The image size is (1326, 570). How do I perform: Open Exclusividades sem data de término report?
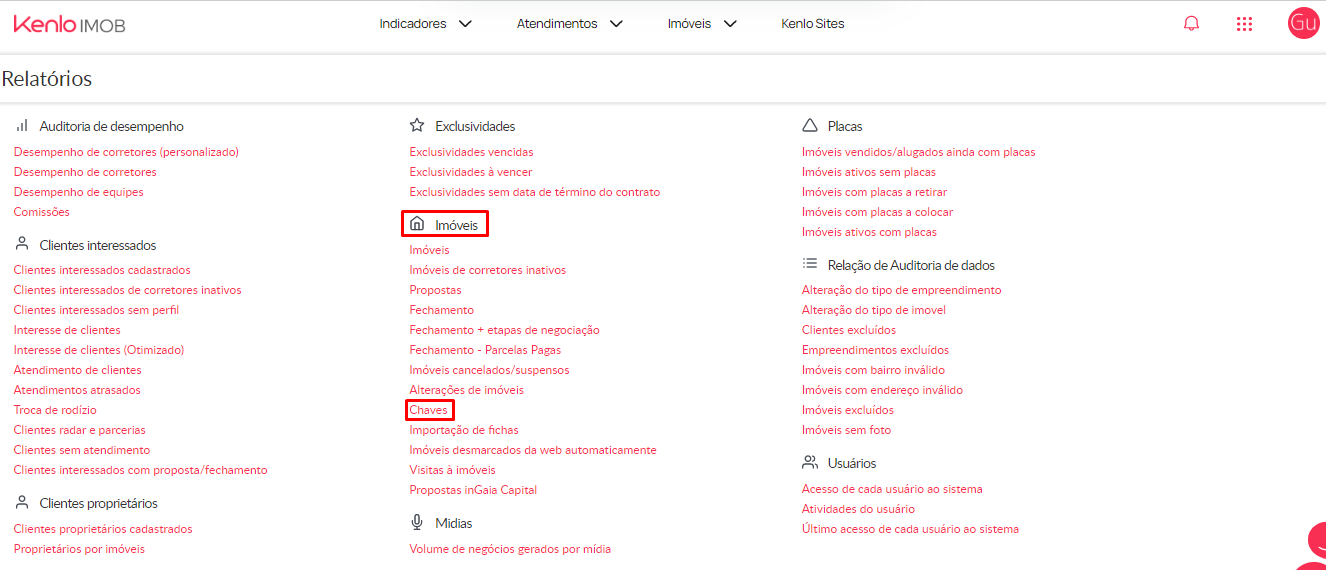(535, 192)
